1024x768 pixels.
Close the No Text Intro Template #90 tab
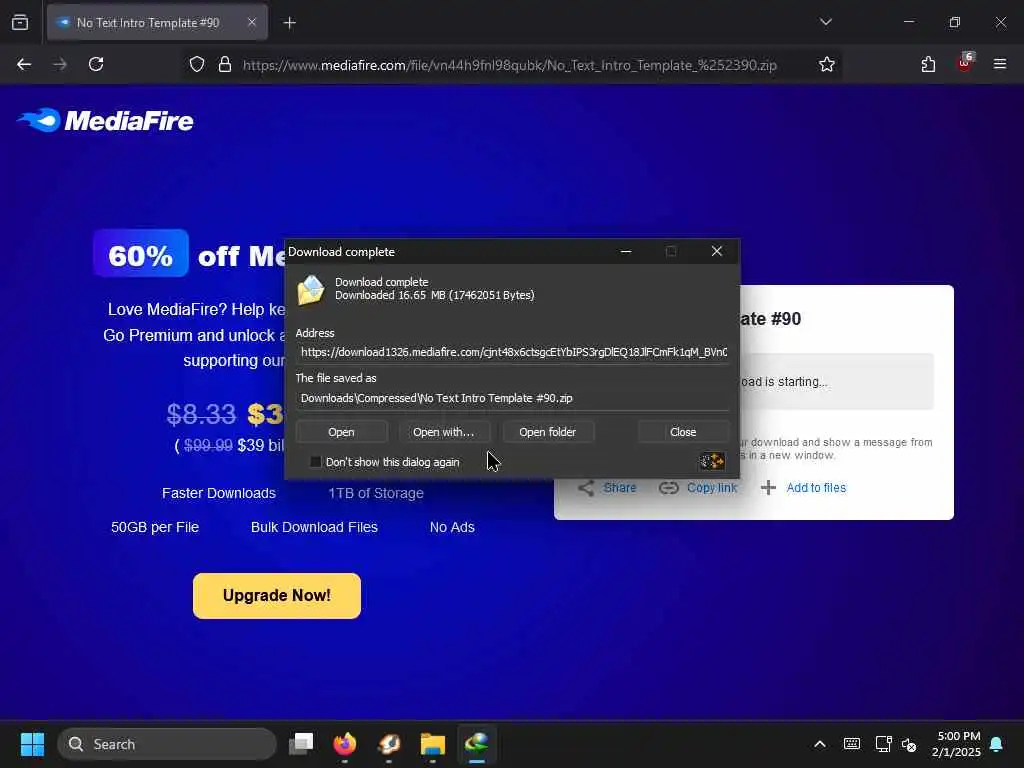(252, 22)
